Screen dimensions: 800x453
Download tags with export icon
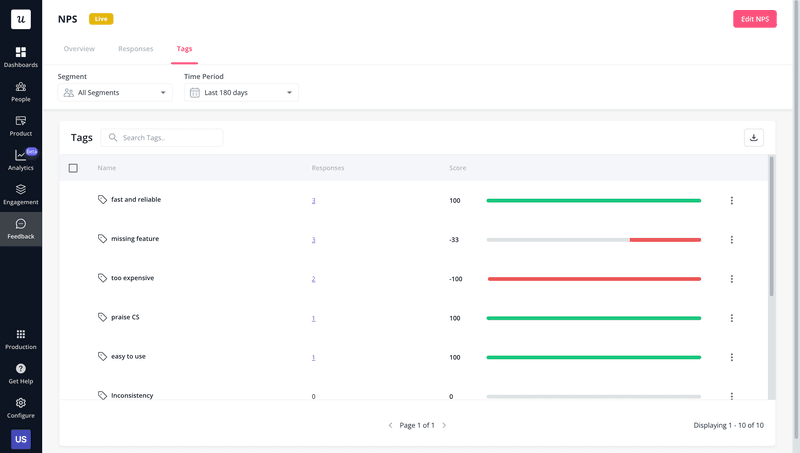(754, 138)
